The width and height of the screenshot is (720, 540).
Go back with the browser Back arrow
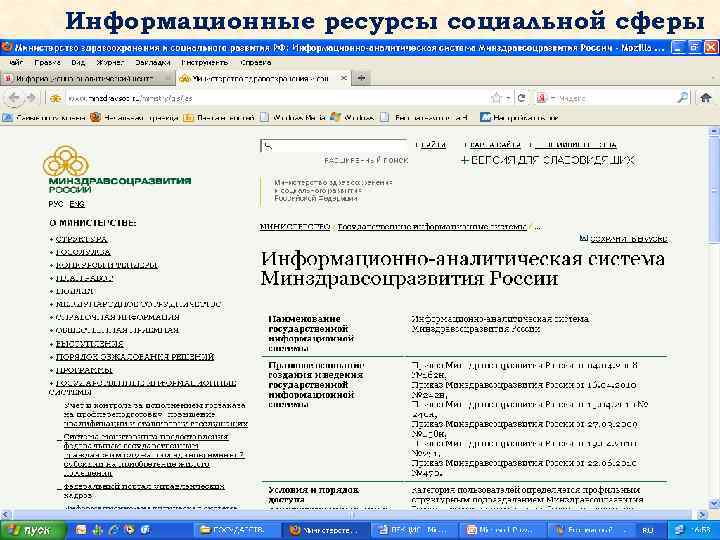pos(14,98)
